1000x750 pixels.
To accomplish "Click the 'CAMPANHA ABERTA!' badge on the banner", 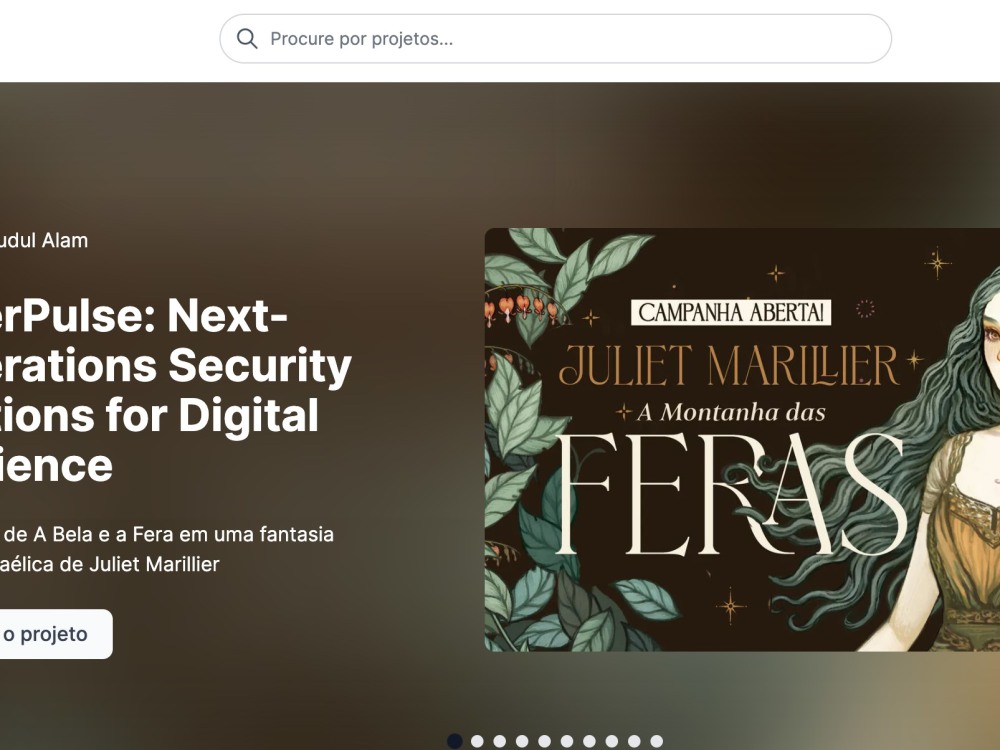I will click(x=731, y=312).
